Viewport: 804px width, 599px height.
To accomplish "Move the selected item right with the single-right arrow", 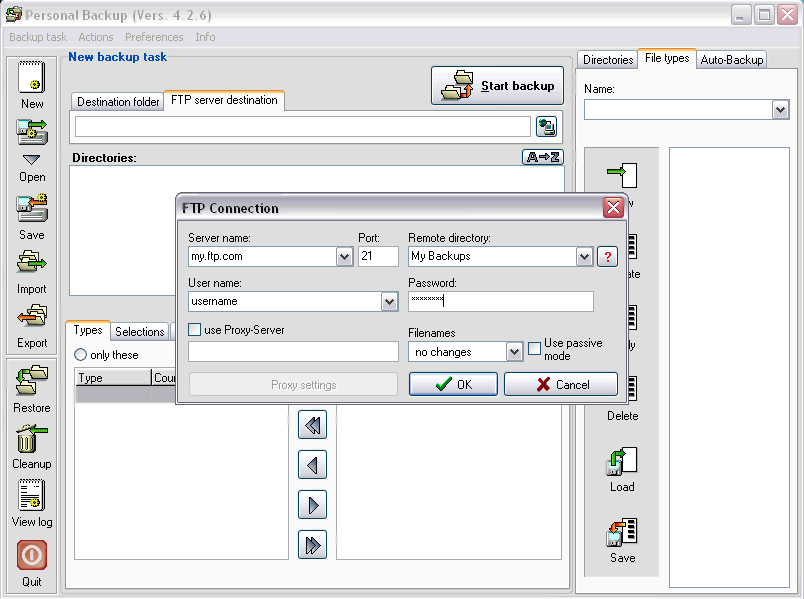I will tap(312, 505).
